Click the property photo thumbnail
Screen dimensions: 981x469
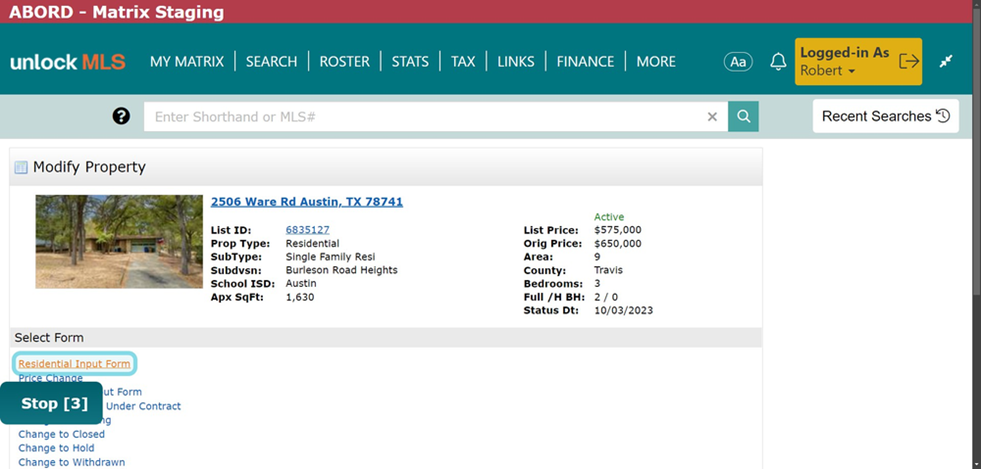tap(119, 241)
